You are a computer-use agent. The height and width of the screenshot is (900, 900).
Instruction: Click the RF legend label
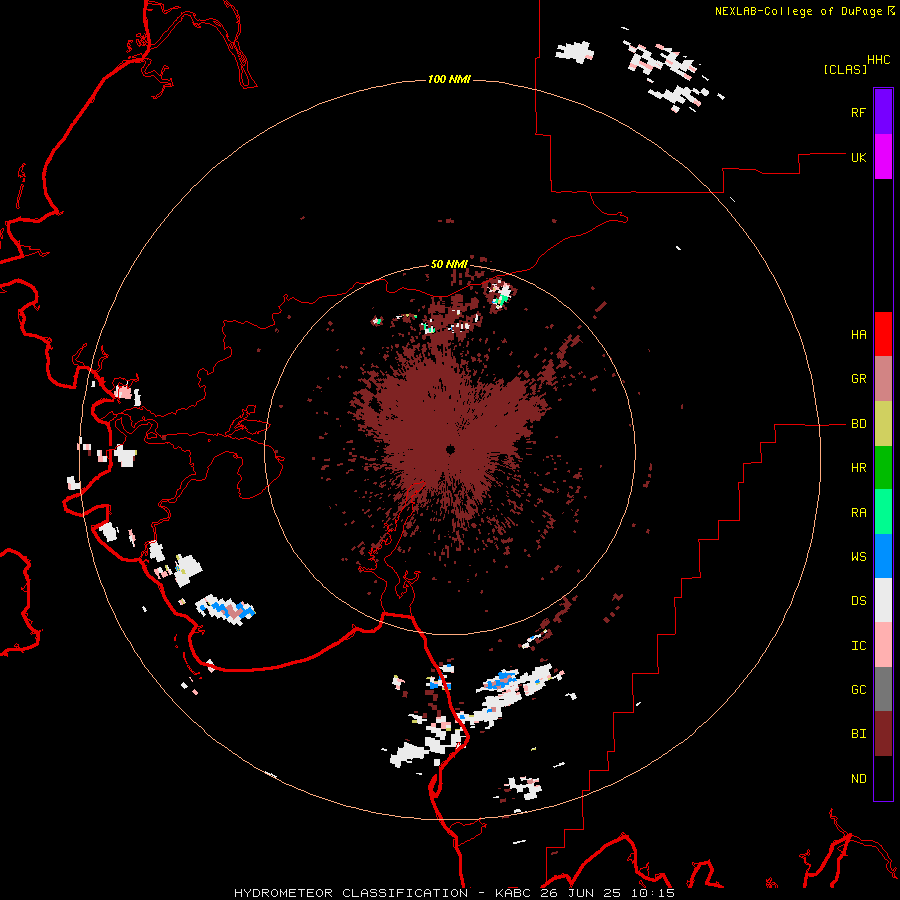[859, 112]
